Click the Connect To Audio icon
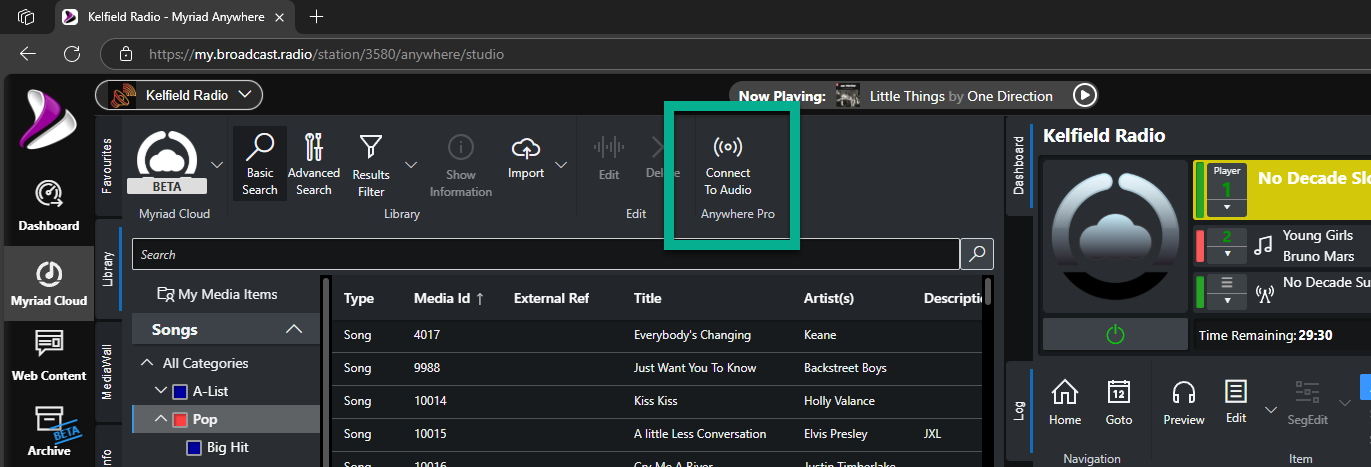This screenshot has width=1371, height=467. (x=728, y=147)
